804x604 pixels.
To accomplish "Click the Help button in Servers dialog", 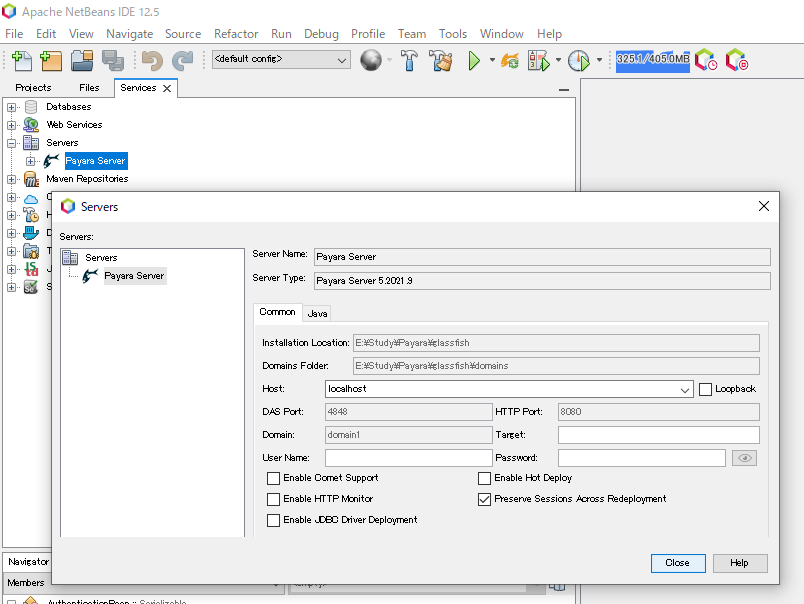I will (739, 563).
